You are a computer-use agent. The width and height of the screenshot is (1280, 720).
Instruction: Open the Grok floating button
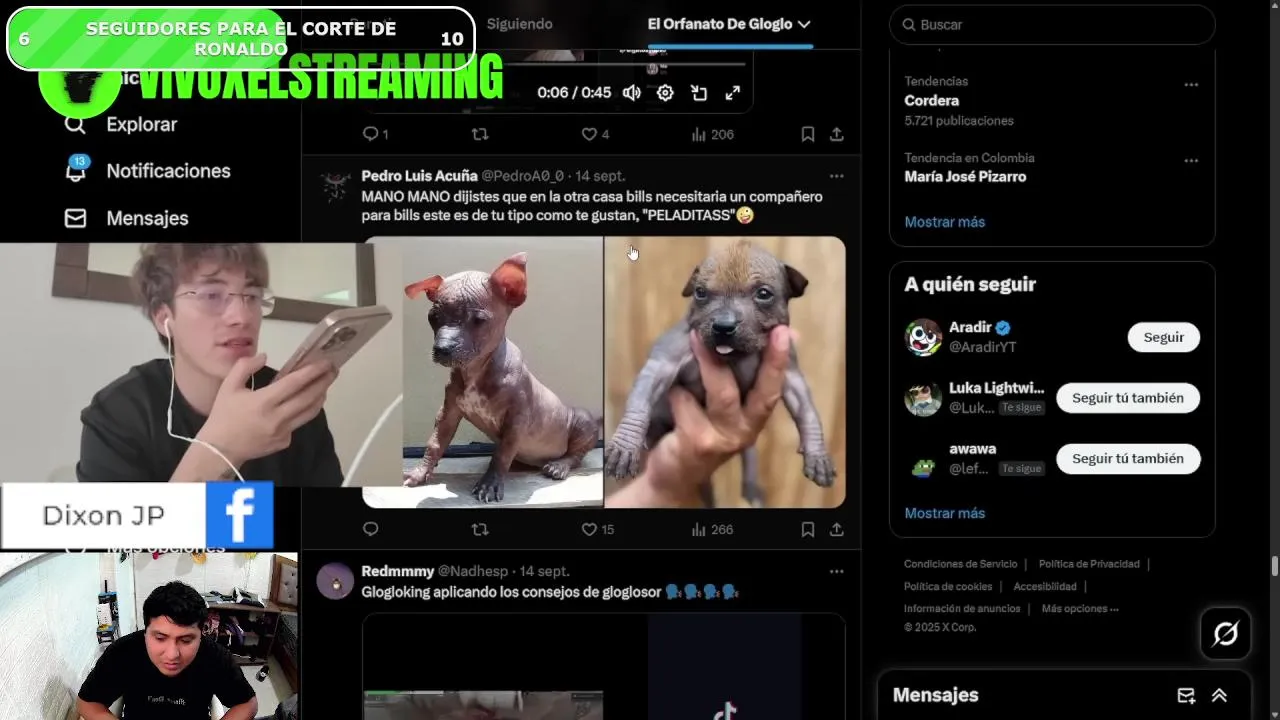(x=1226, y=633)
